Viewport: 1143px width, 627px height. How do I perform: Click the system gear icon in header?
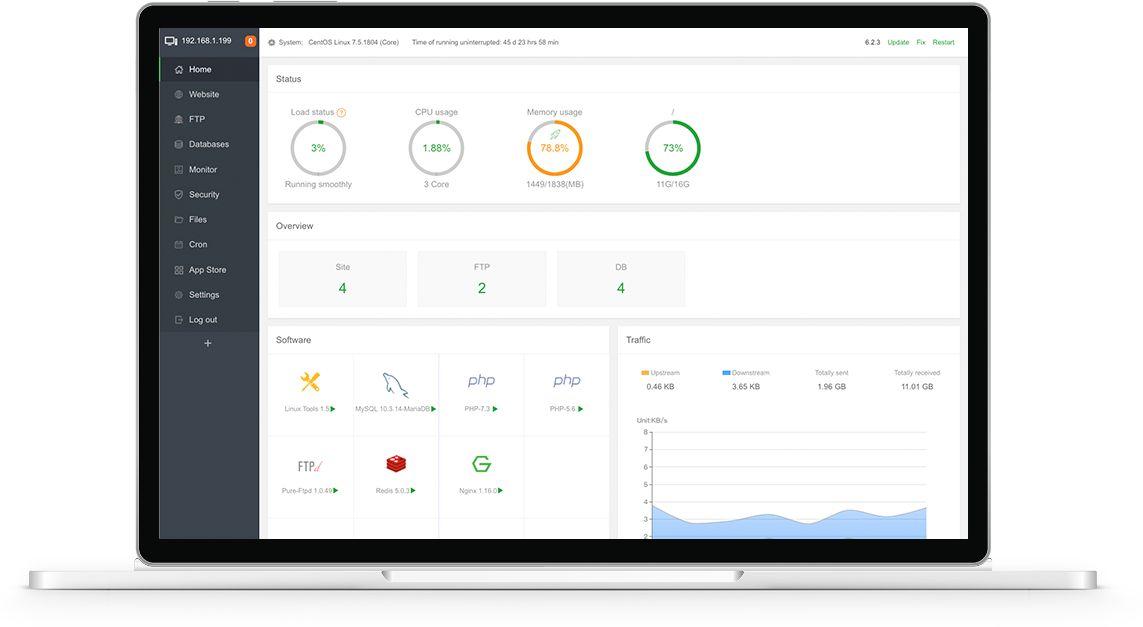(x=272, y=42)
